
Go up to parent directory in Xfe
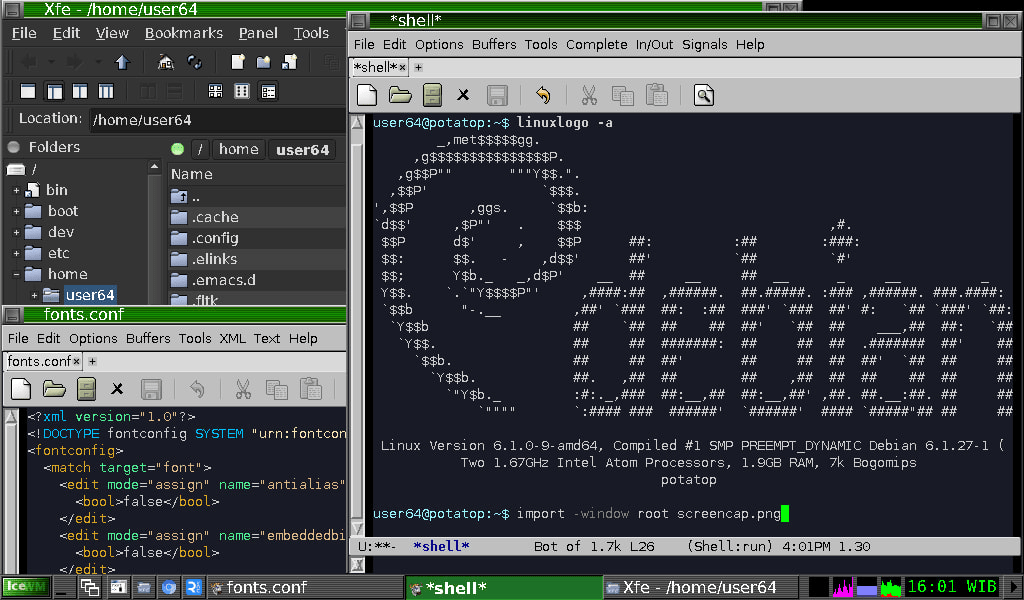(x=122, y=62)
